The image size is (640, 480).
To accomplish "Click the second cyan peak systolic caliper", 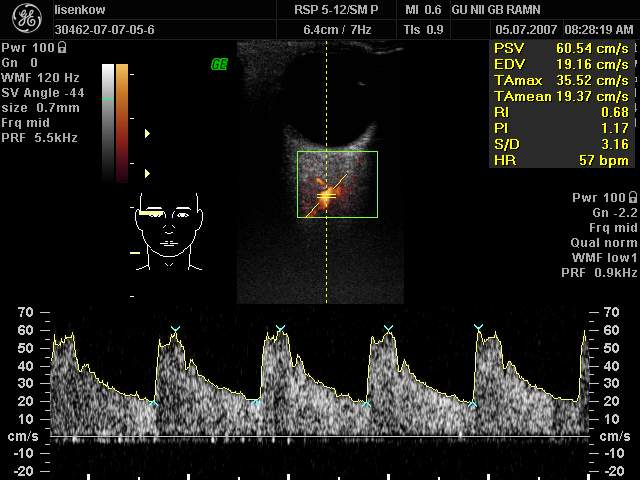I will (280, 328).
